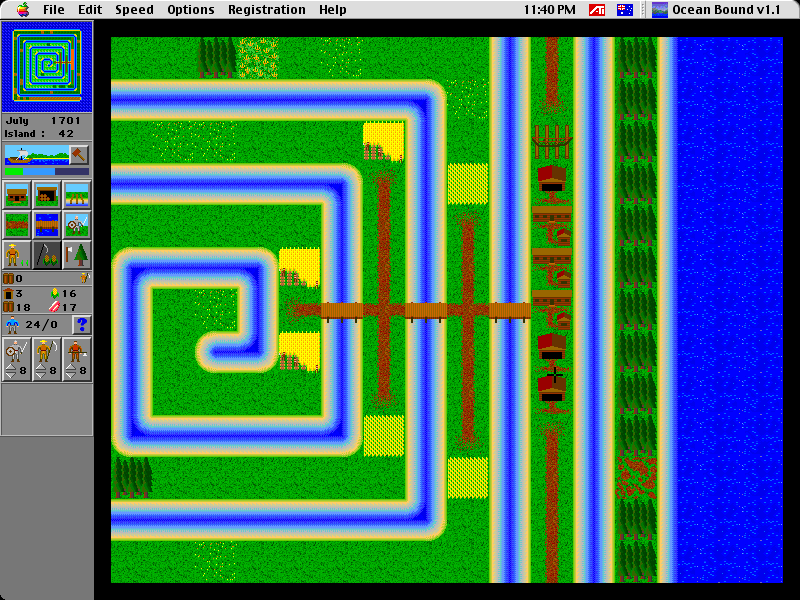Click the spiral island minimap

click(47, 66)
